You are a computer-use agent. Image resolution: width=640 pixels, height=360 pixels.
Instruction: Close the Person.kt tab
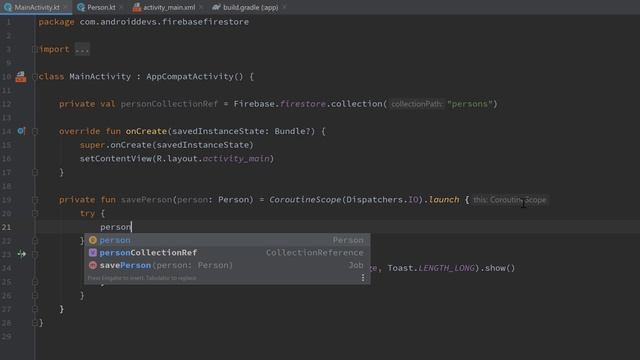pos(121,7)
